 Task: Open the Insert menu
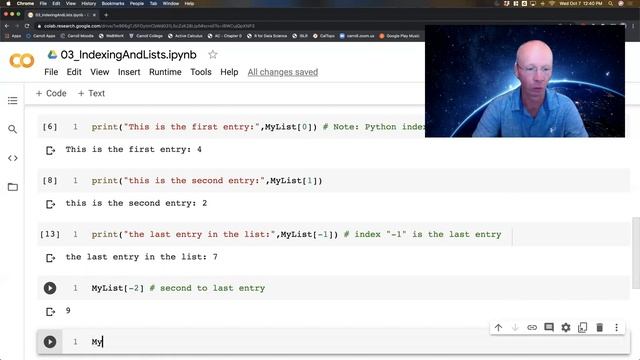[129, 72]
